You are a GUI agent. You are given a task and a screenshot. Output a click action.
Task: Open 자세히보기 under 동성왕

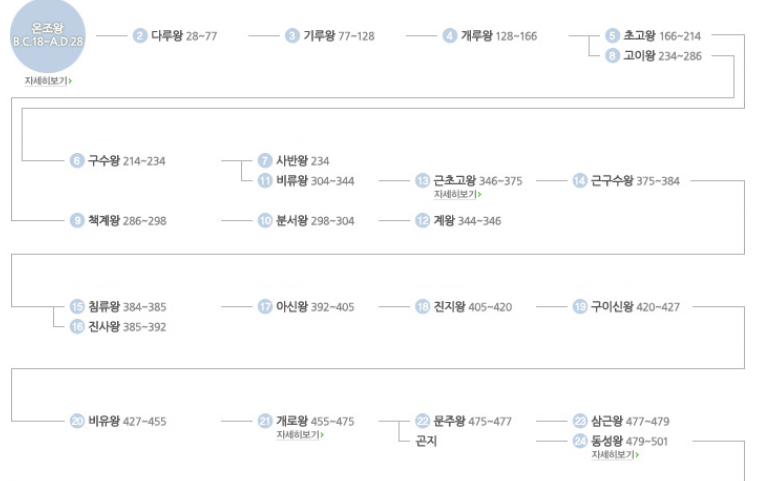click(x=615, y=455)
